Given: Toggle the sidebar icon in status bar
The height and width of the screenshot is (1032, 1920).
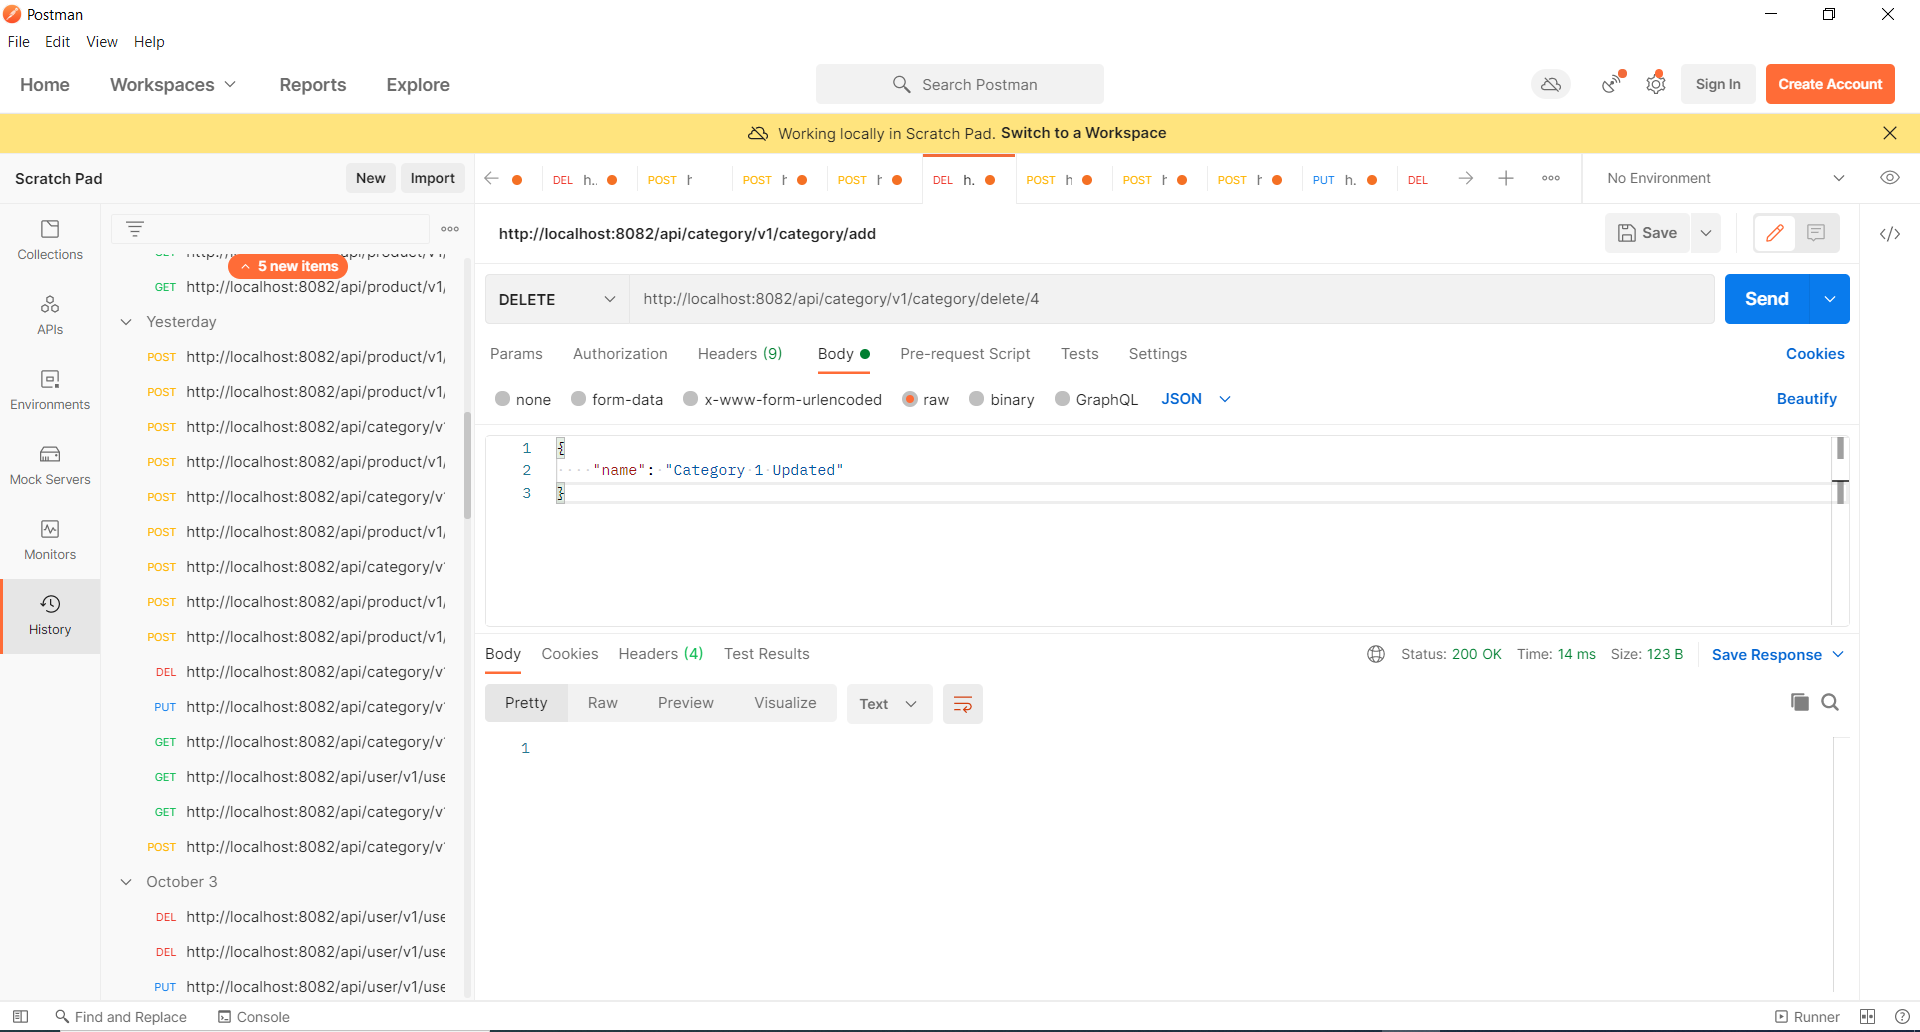Looking at the screenshot, I should tap(20, 1017).
